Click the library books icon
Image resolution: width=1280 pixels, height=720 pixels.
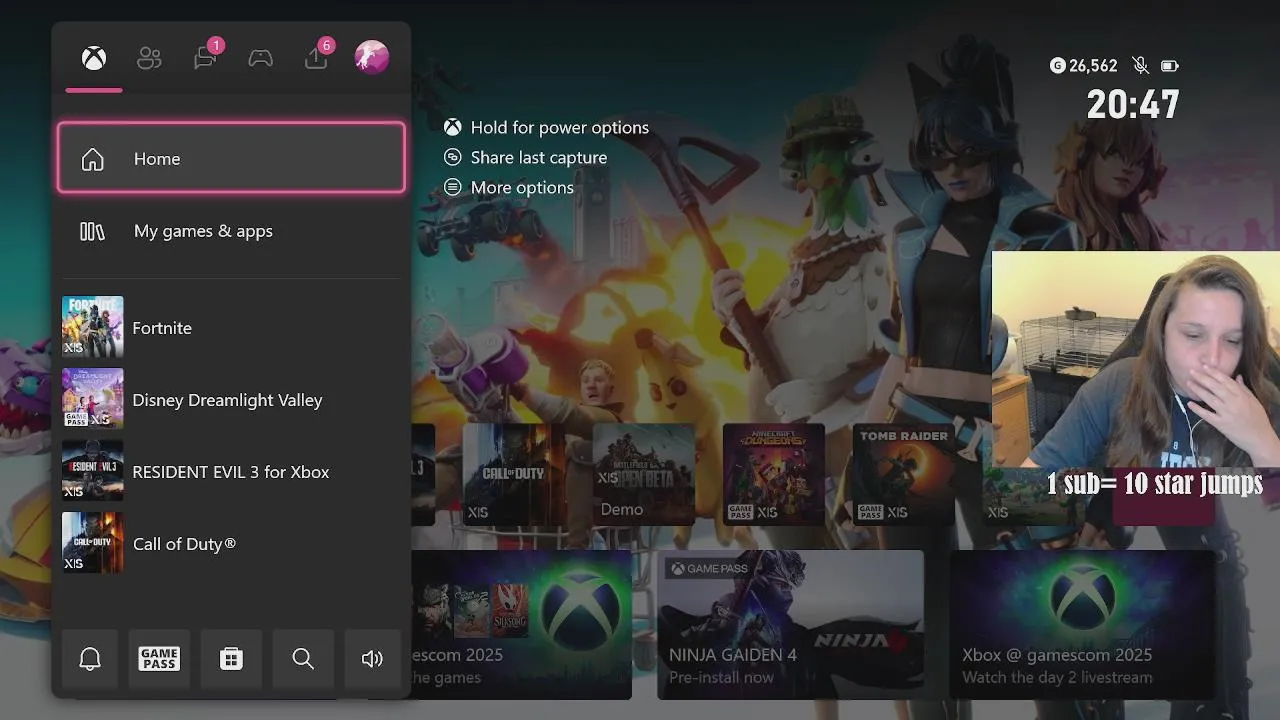tap(92, 231)
